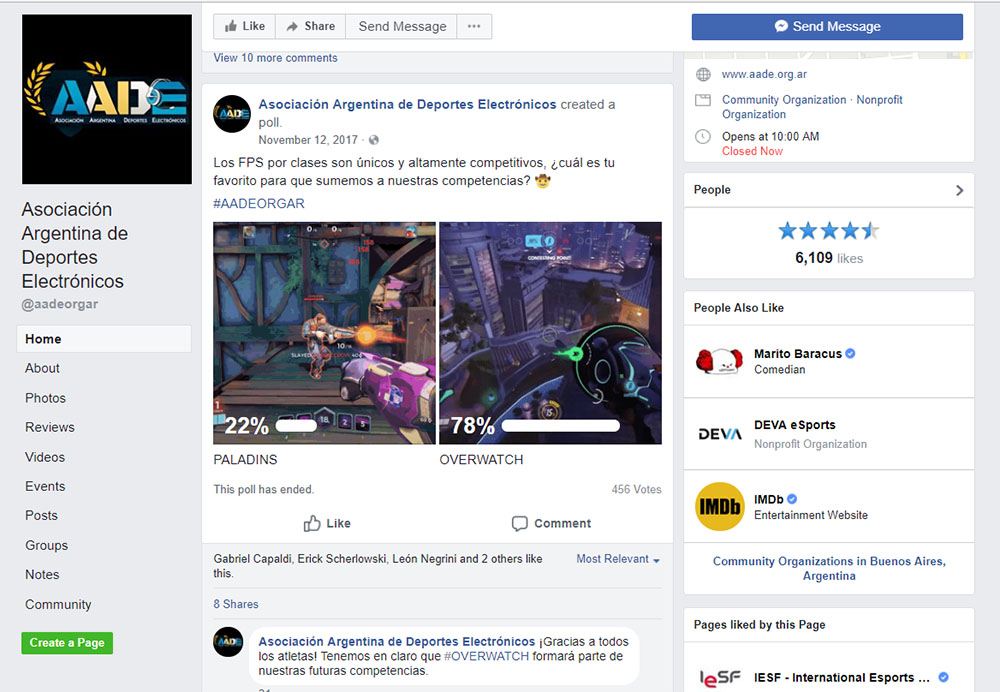
Task: Click the AADE page profile logo
Action: click(x=107, y=99)
